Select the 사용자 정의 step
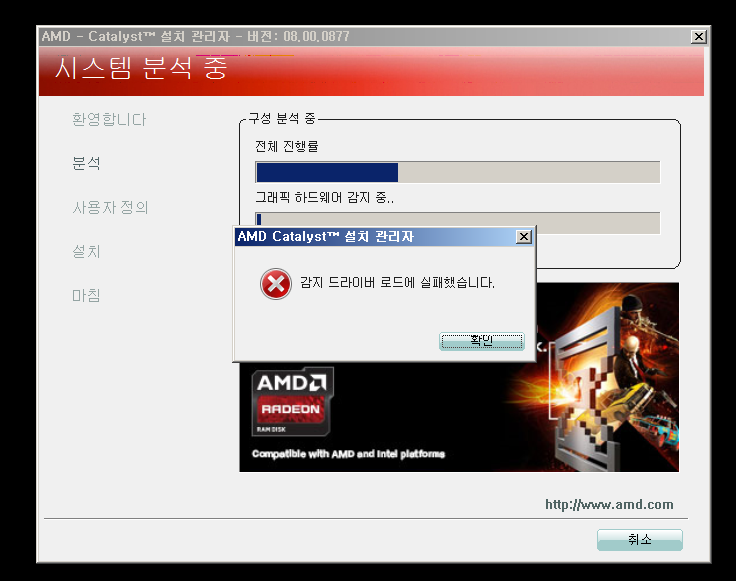The image size is (736, 581). tap(110, 207)
